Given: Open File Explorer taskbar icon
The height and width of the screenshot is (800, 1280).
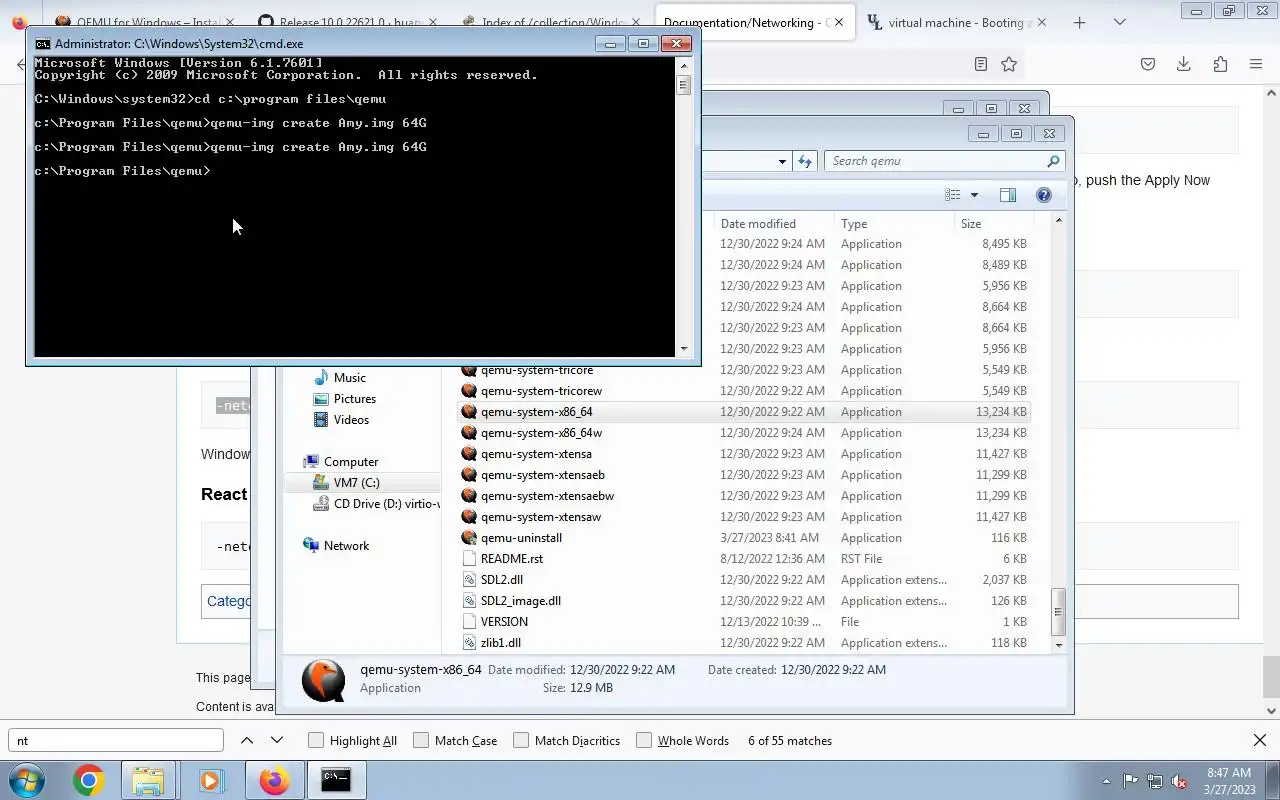Looking at the screenshot, I should (148, 780).
